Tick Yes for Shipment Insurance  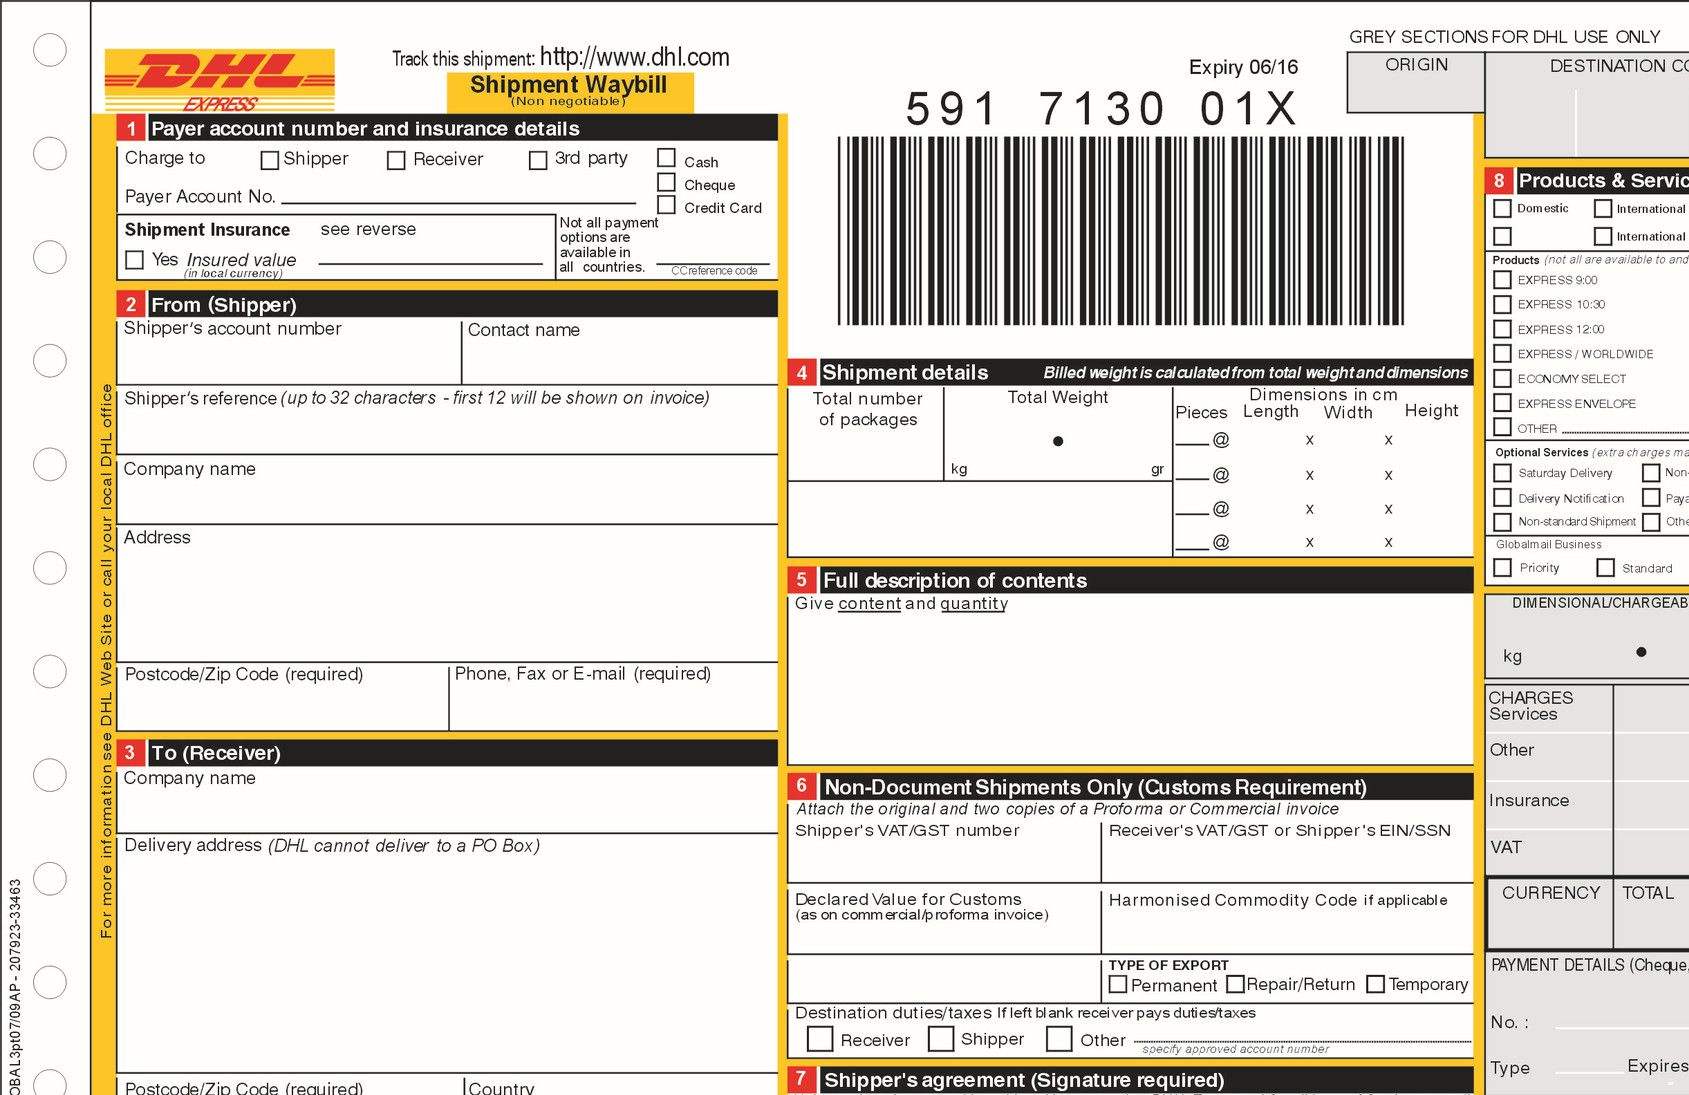pyautogui.click(x=135, y=260)
